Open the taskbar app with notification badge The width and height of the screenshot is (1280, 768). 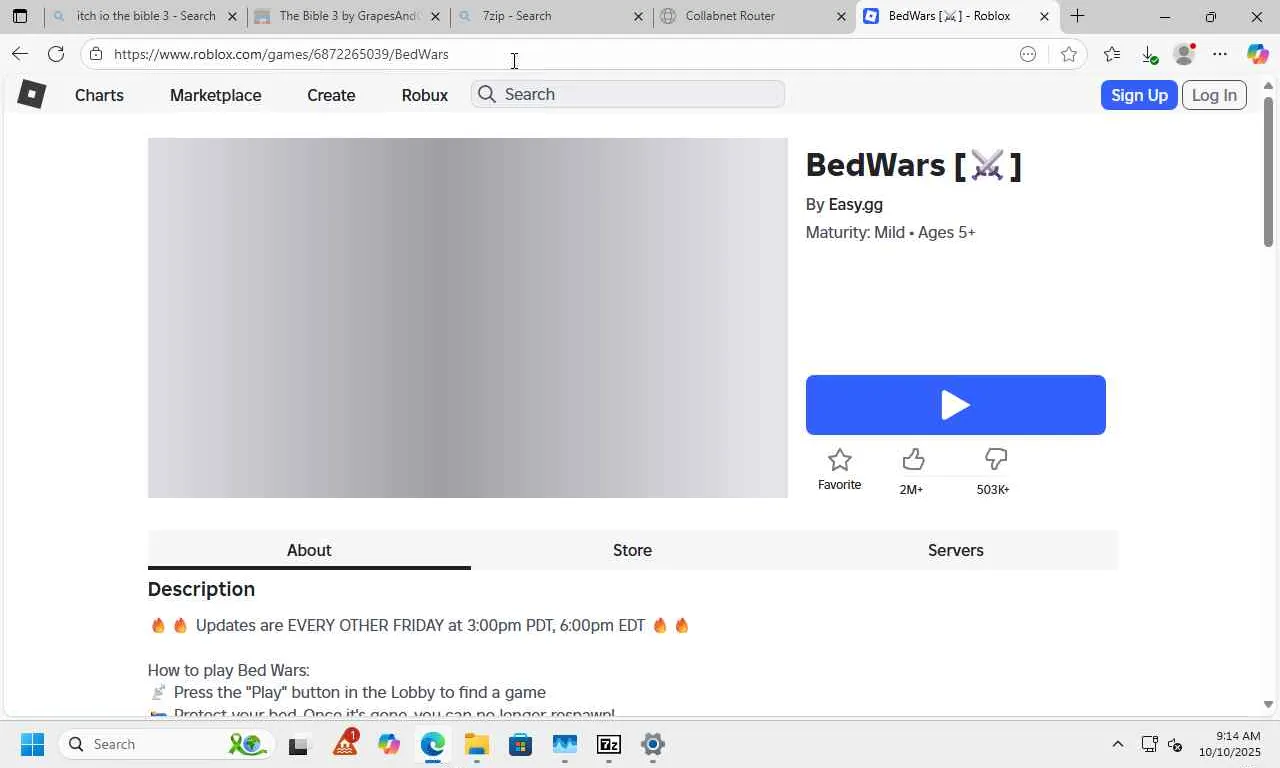345,744
